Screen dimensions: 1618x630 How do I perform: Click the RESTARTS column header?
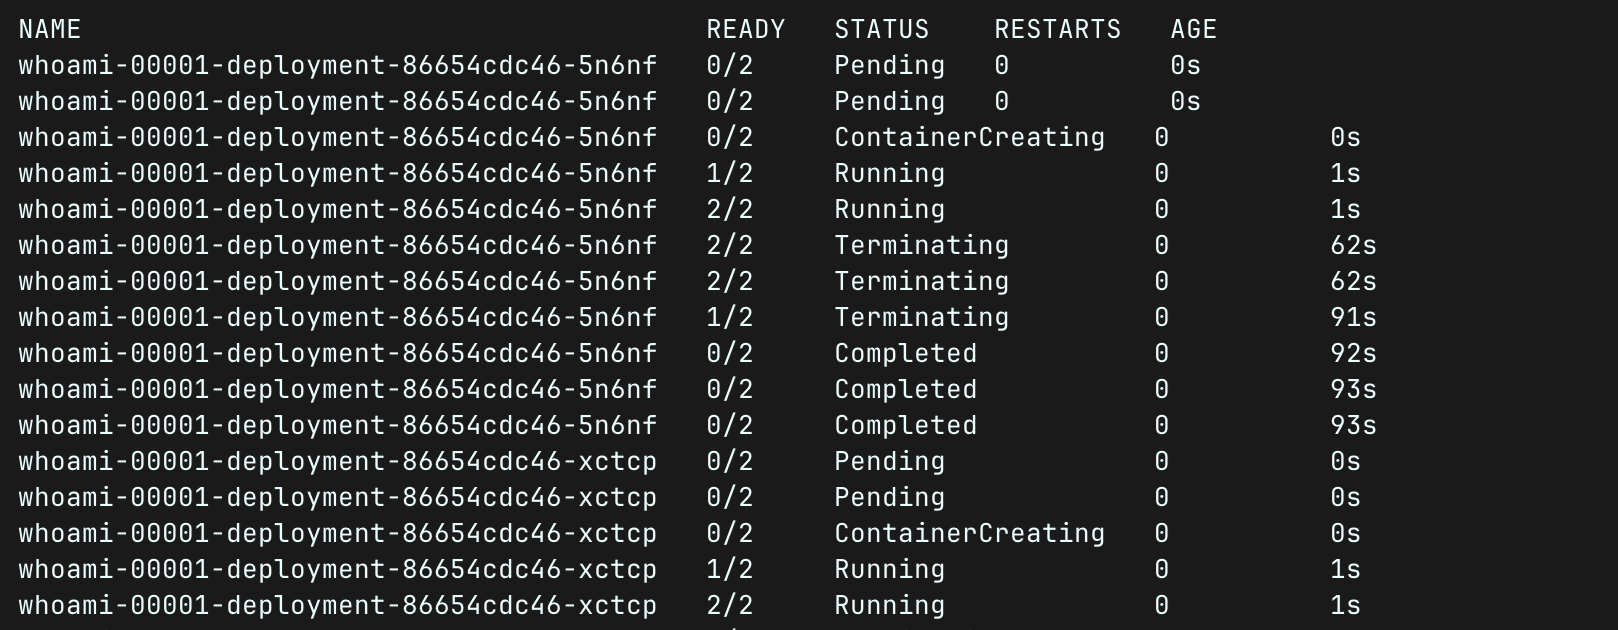1057,30
